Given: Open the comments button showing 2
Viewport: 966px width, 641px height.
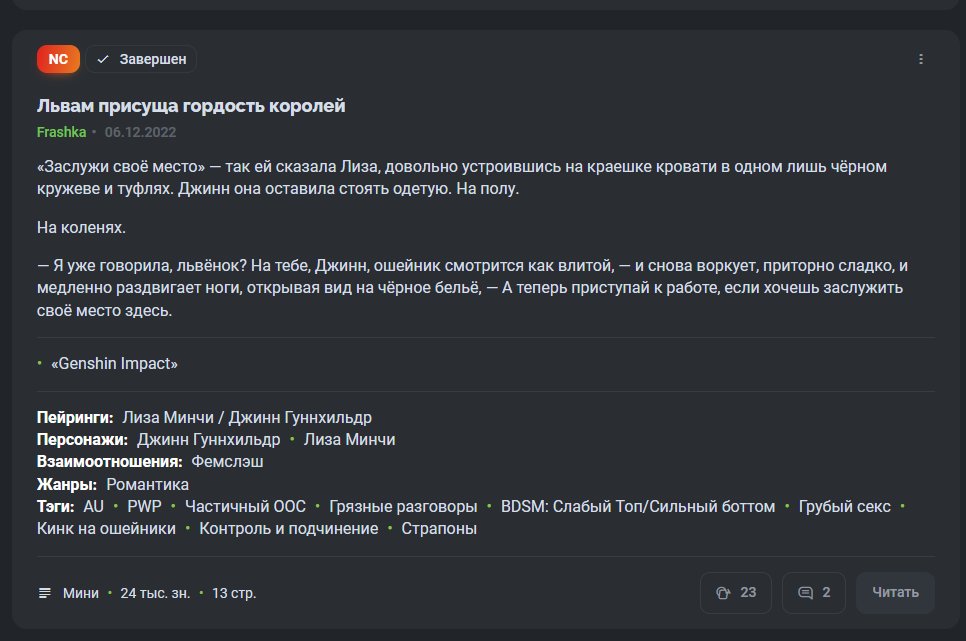Looking at the screenshot, I should (x=813, y=592).
